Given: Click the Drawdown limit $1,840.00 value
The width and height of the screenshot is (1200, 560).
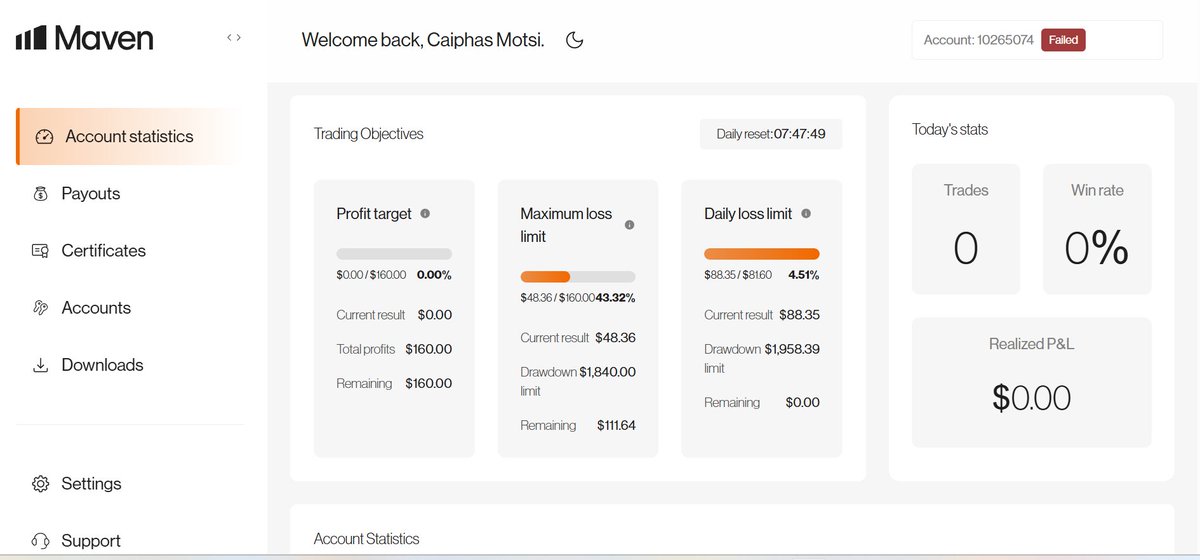Looking at the screenshot, I should coord(607,372).
